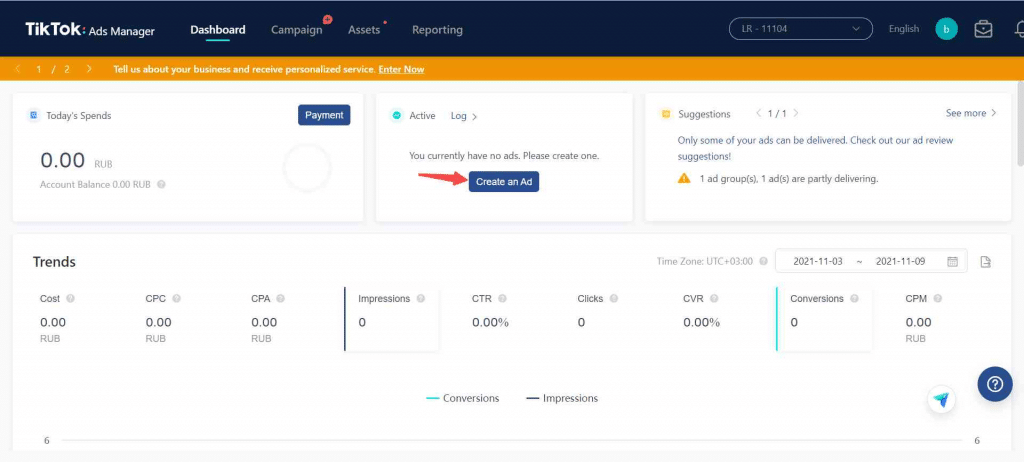Click the Create an Ad button
Screen dimensions: 1024x462
tap(504, 182)
